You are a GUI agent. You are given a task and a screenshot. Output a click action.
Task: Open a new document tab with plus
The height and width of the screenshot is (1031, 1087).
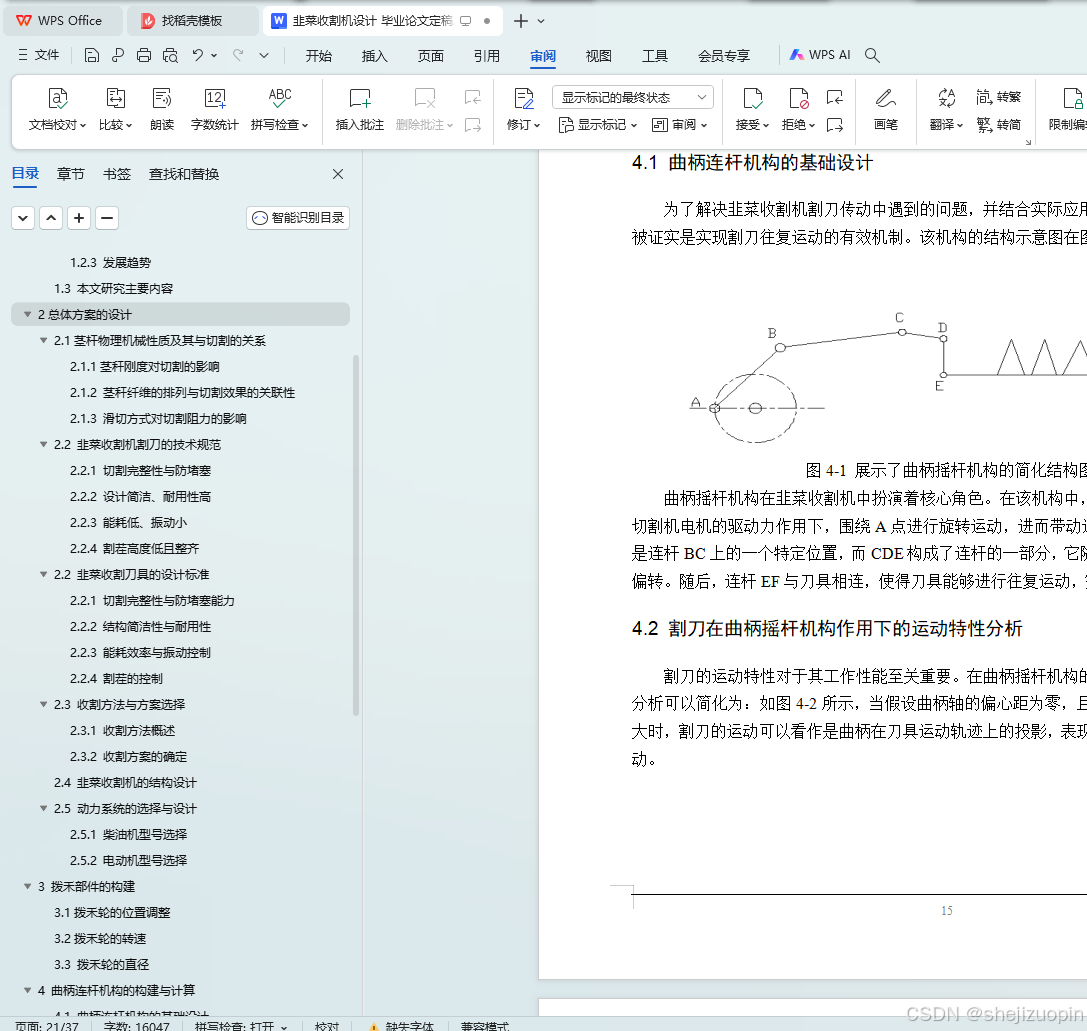pos(521,21)
